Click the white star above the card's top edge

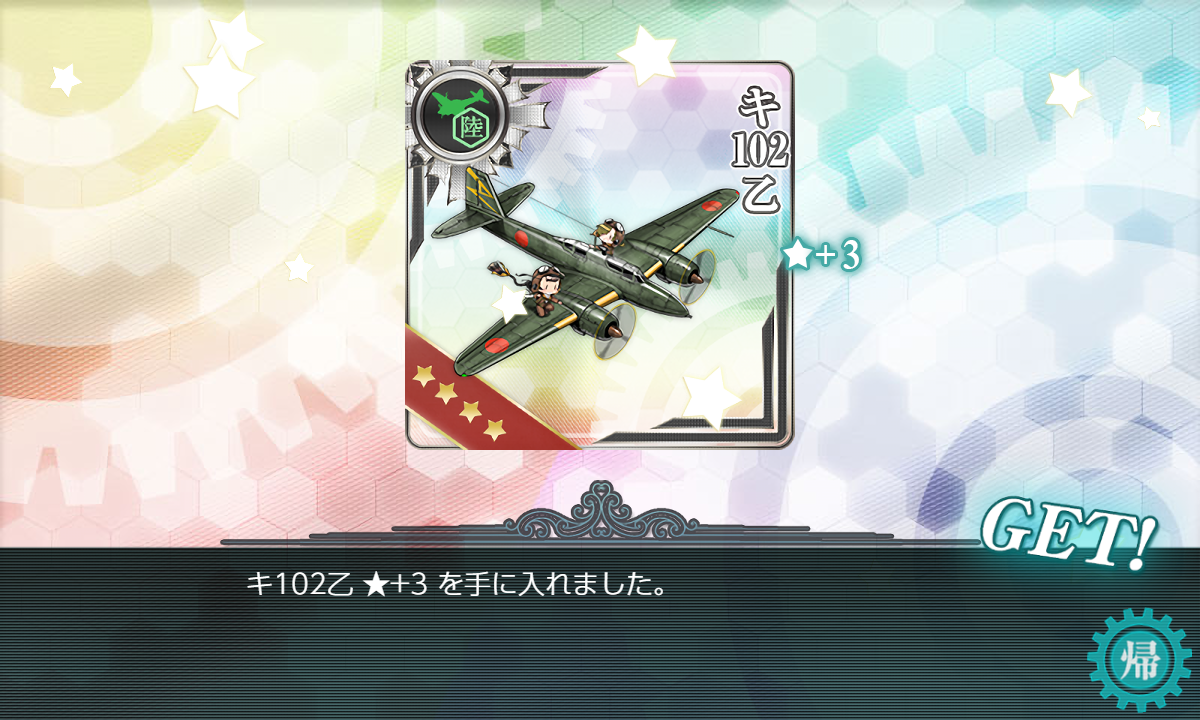(x=647, y=53)
